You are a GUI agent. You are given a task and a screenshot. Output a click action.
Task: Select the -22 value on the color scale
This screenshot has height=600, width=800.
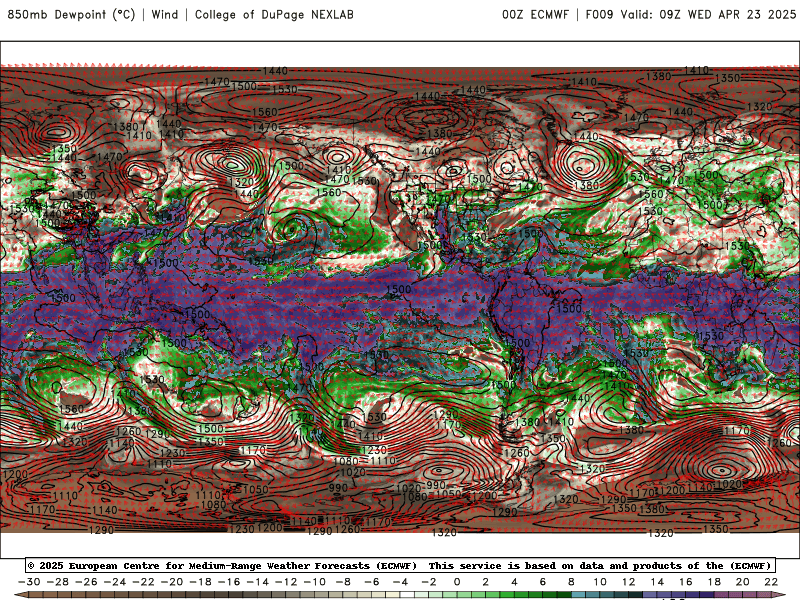point(143,582)
